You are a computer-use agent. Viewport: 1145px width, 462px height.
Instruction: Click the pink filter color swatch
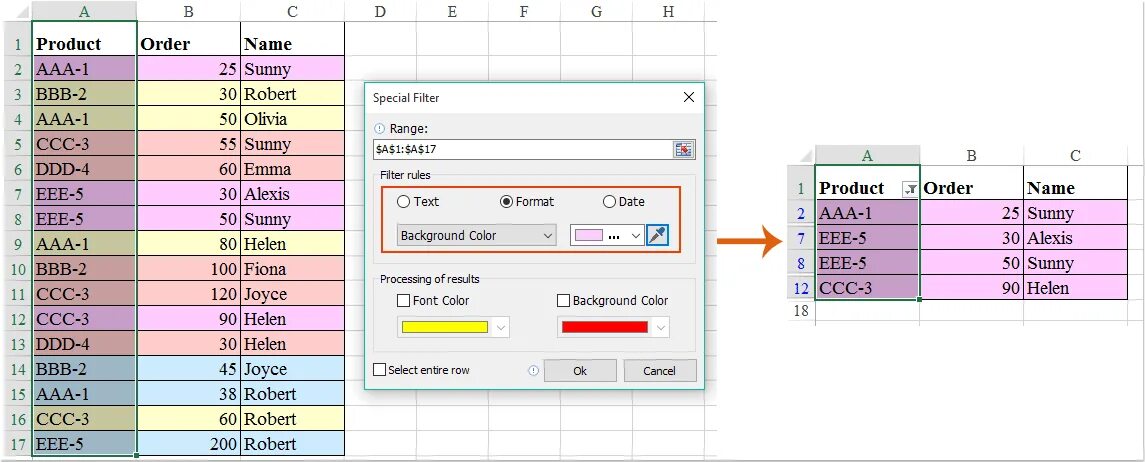pyautogui.click(x=589, y=236)
